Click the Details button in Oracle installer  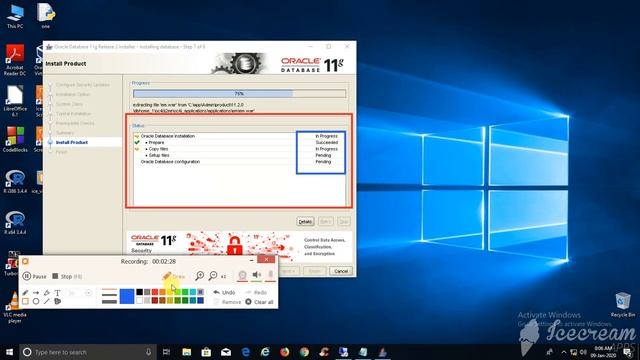point(305,221)
